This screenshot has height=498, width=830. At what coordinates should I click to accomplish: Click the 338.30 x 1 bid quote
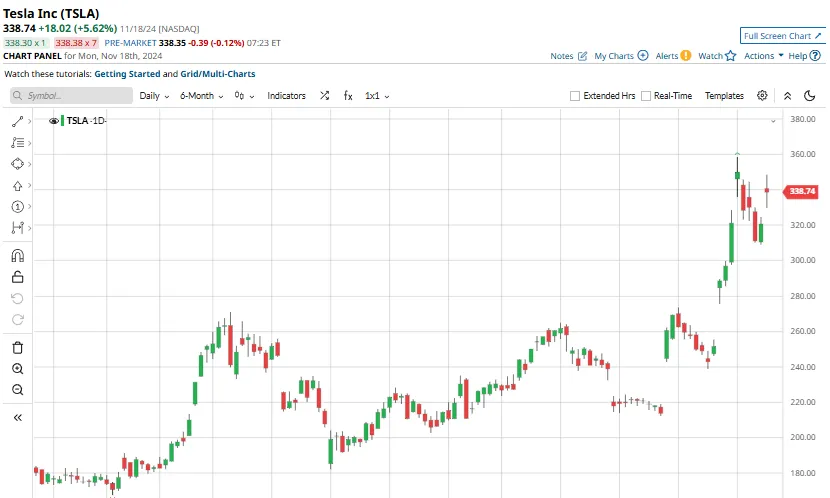[x=25, y=43]
